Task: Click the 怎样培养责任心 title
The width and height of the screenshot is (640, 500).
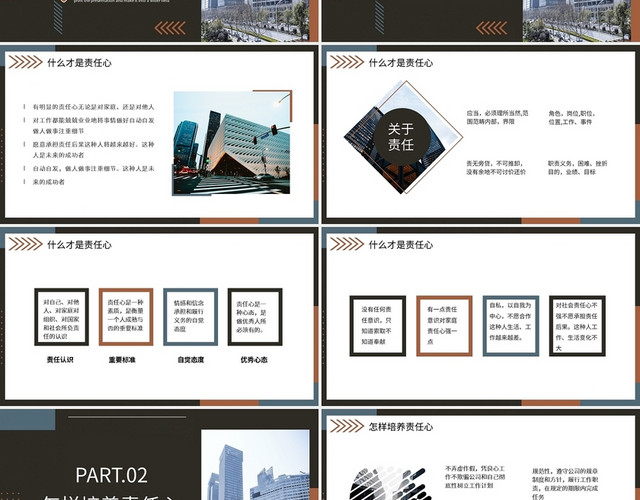Action: pos(401,427)
